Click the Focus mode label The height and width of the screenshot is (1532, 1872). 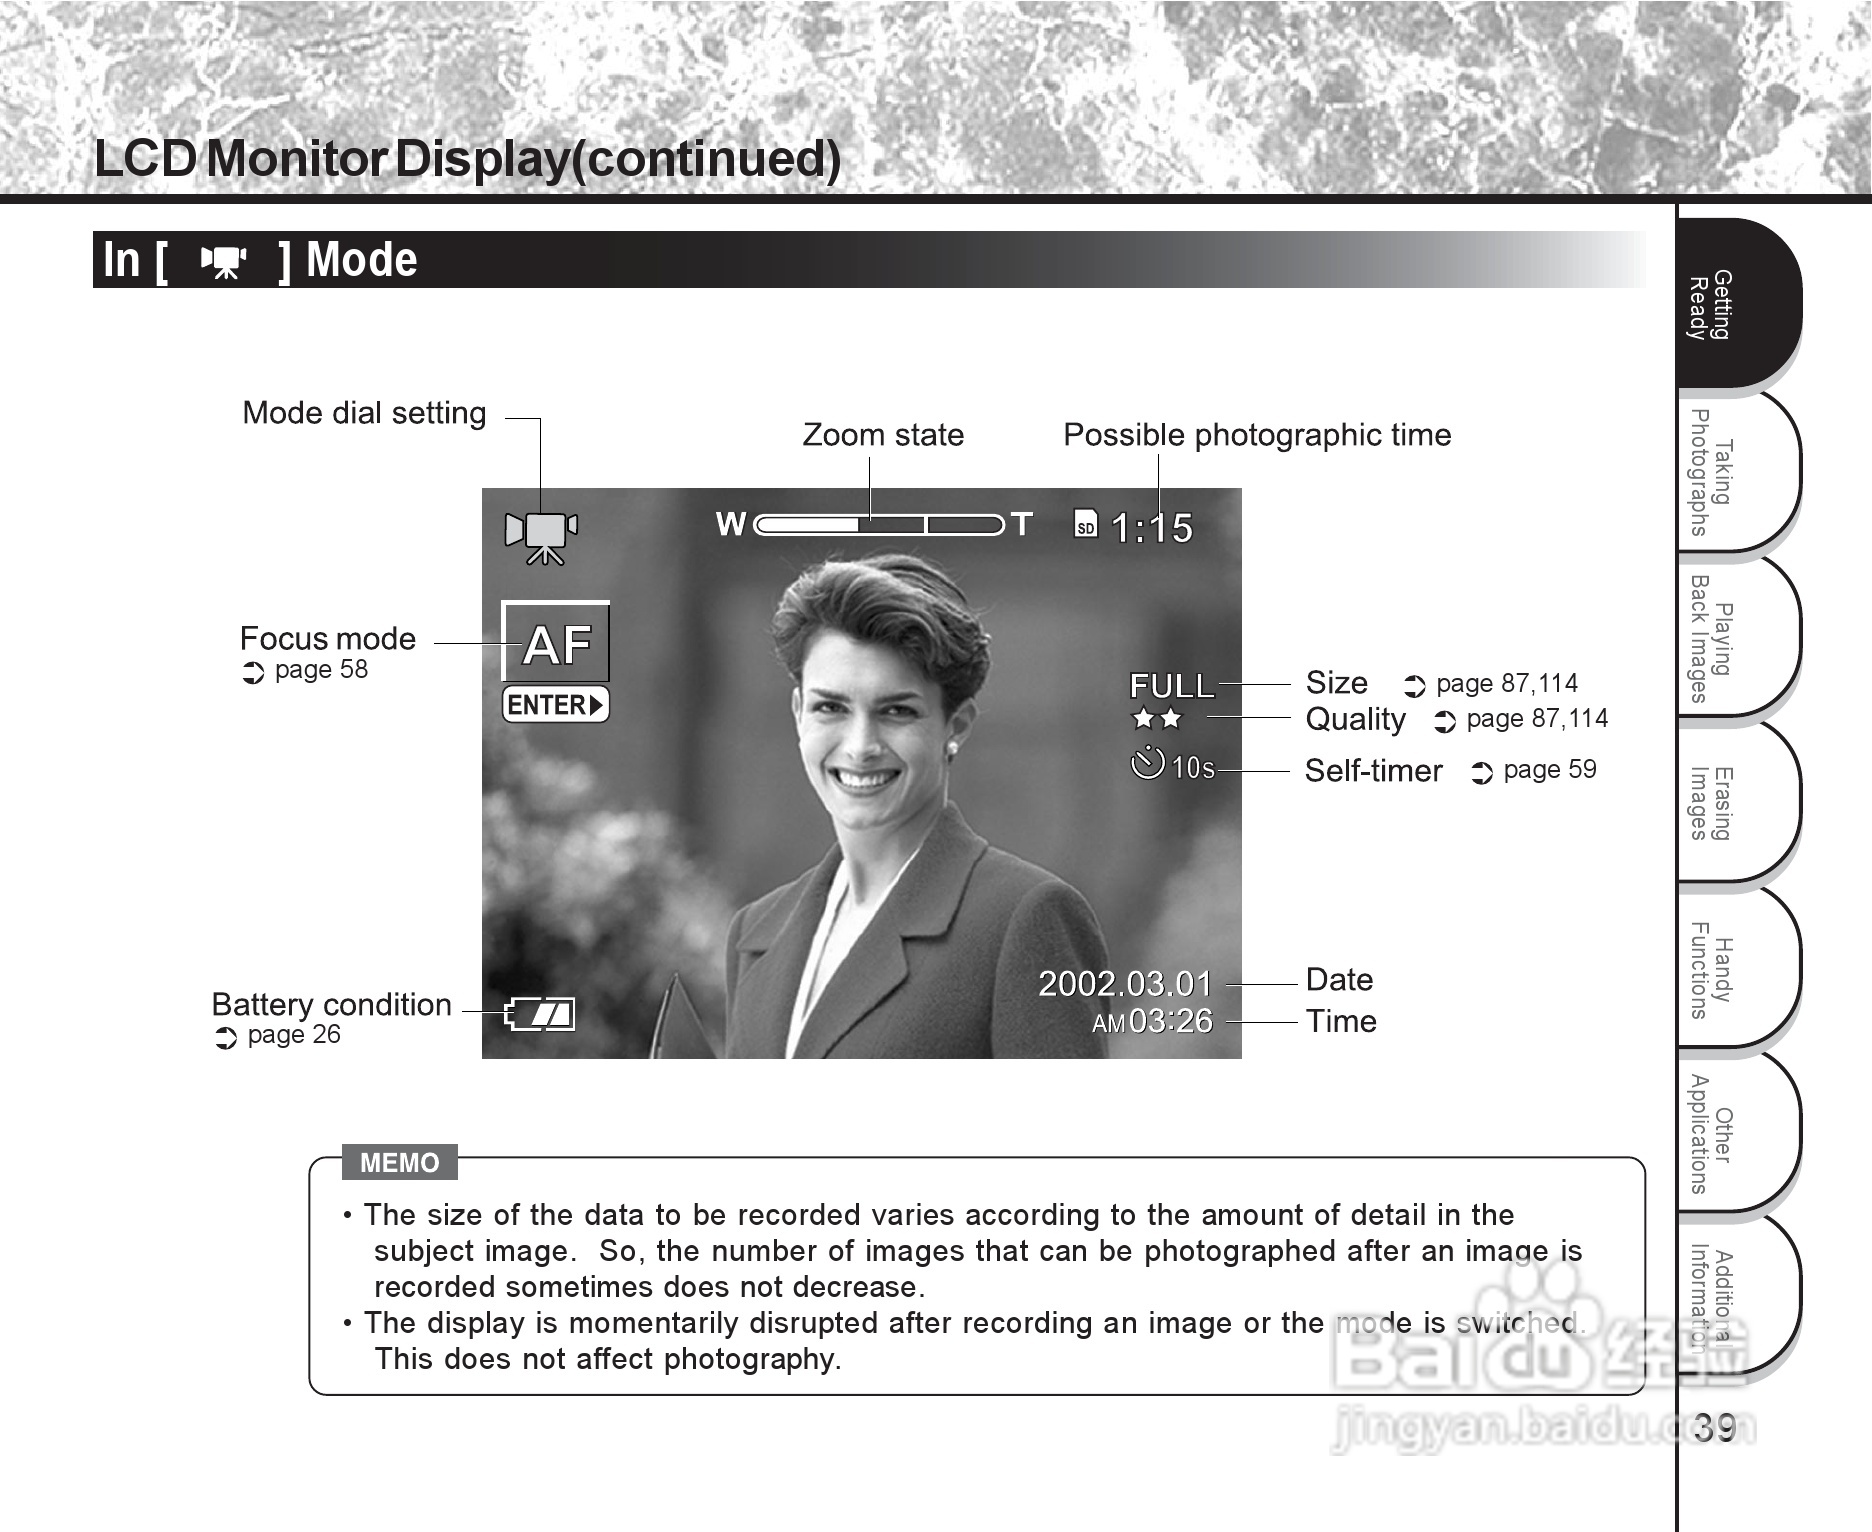click(x=328, y=639)
